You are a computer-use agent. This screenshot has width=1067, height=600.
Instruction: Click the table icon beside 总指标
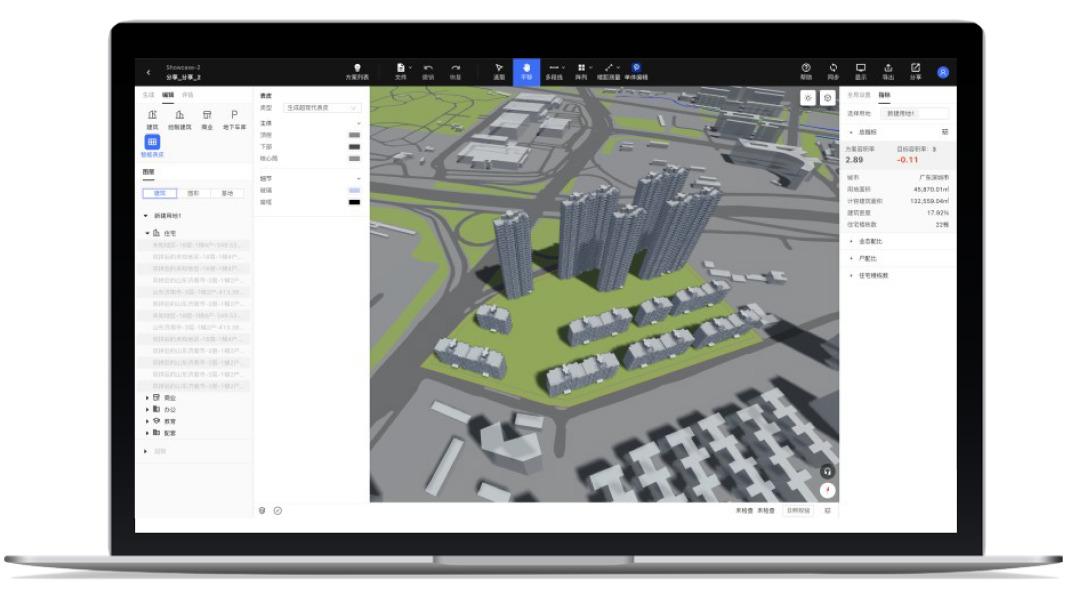tap(945, 132)
